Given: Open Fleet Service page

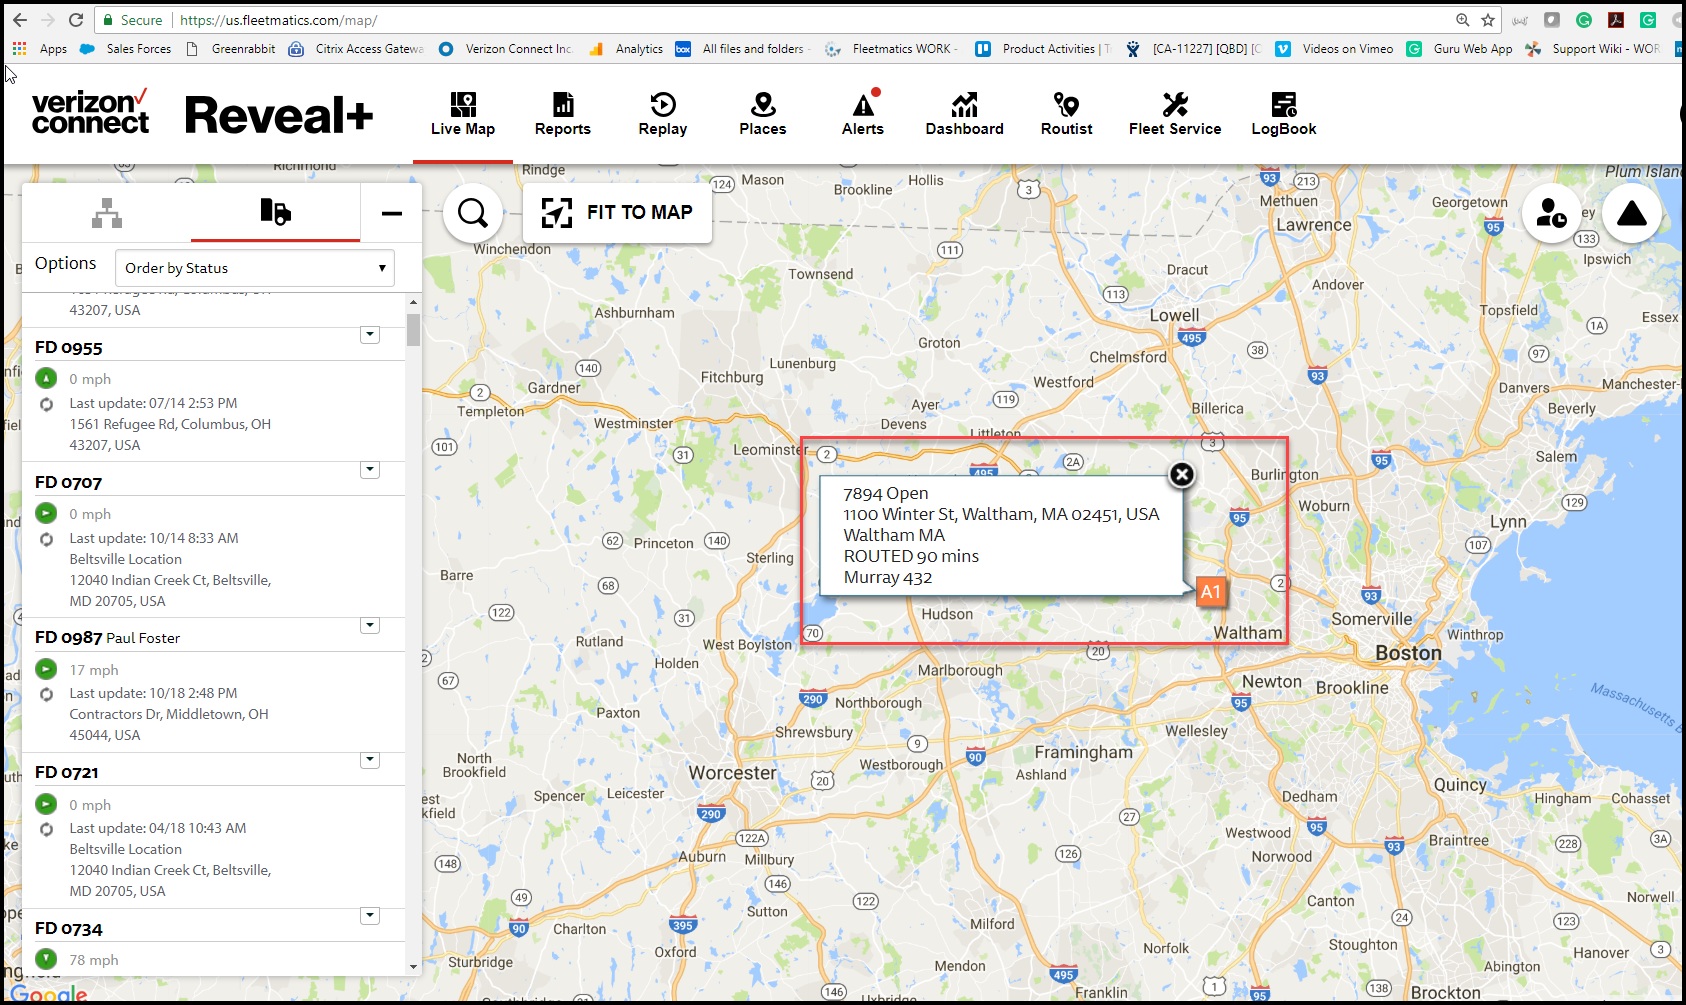Looking at the screenshot, I should (1175, 113).
